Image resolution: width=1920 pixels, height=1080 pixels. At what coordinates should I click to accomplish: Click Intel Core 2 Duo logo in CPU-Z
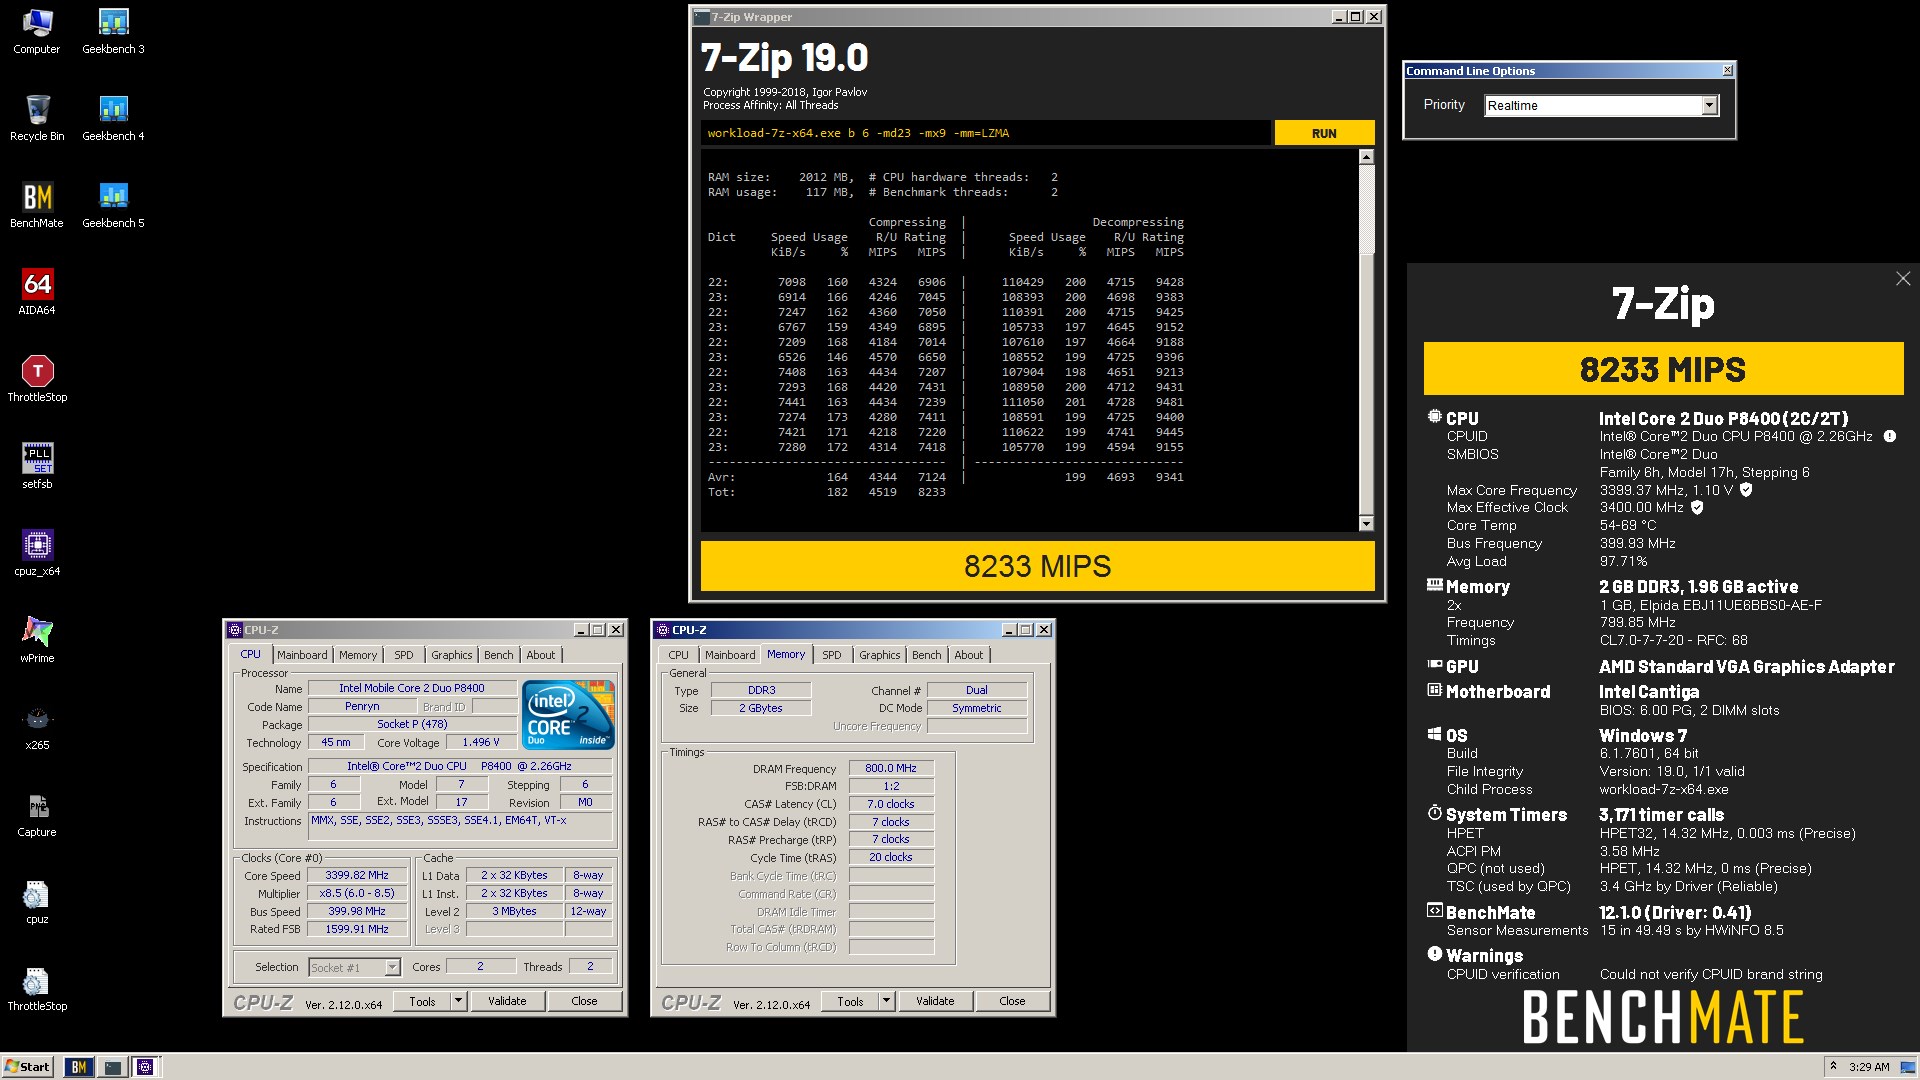[569, 715]
